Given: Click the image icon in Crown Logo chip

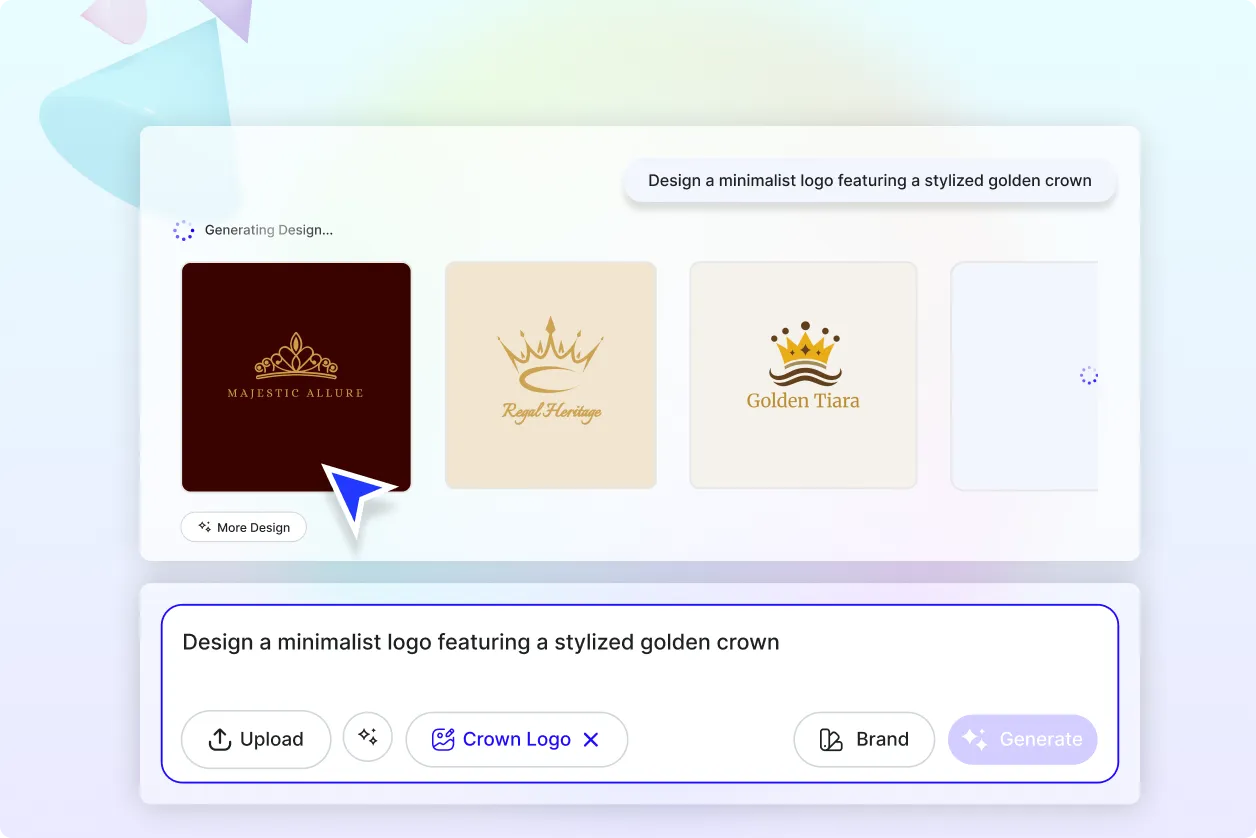Looking at the screenshot, I should click(442, 740).
